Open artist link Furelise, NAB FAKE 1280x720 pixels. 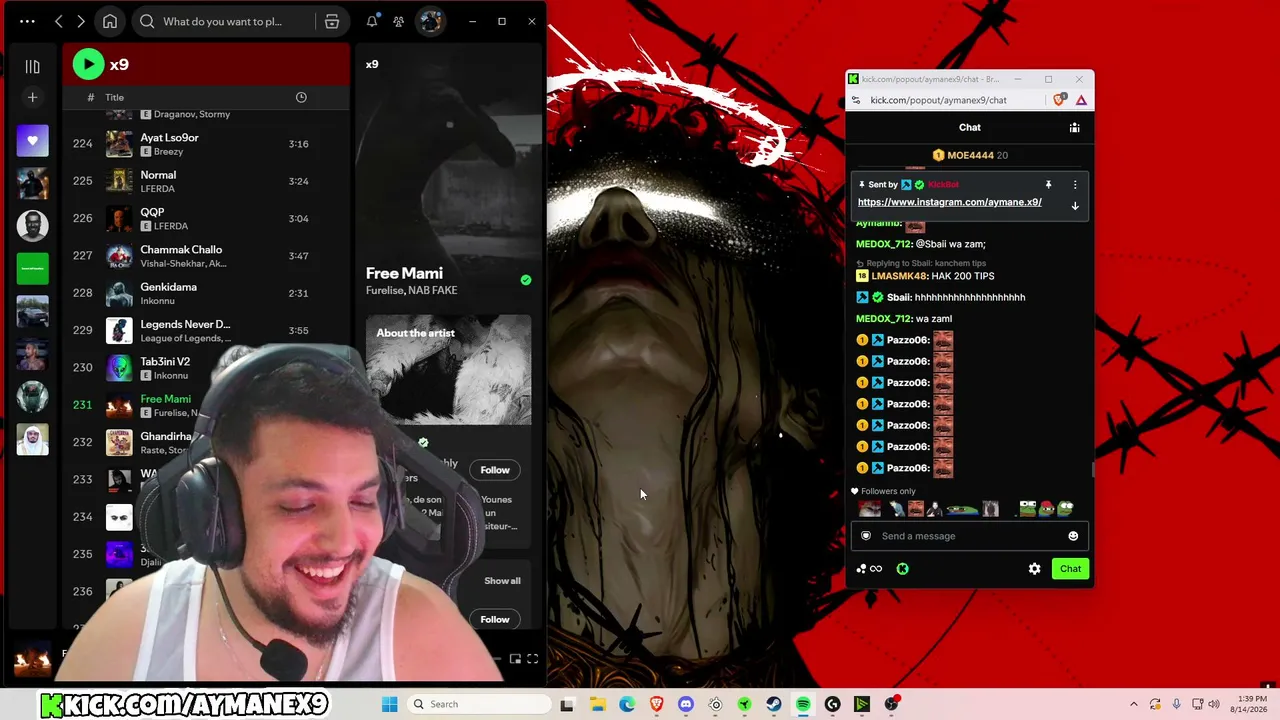click(x=411, y=290)
